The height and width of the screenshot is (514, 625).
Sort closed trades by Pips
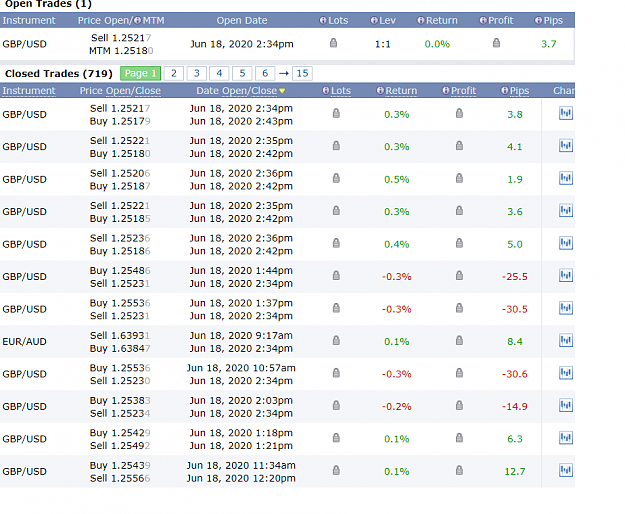tap(519, 91)
